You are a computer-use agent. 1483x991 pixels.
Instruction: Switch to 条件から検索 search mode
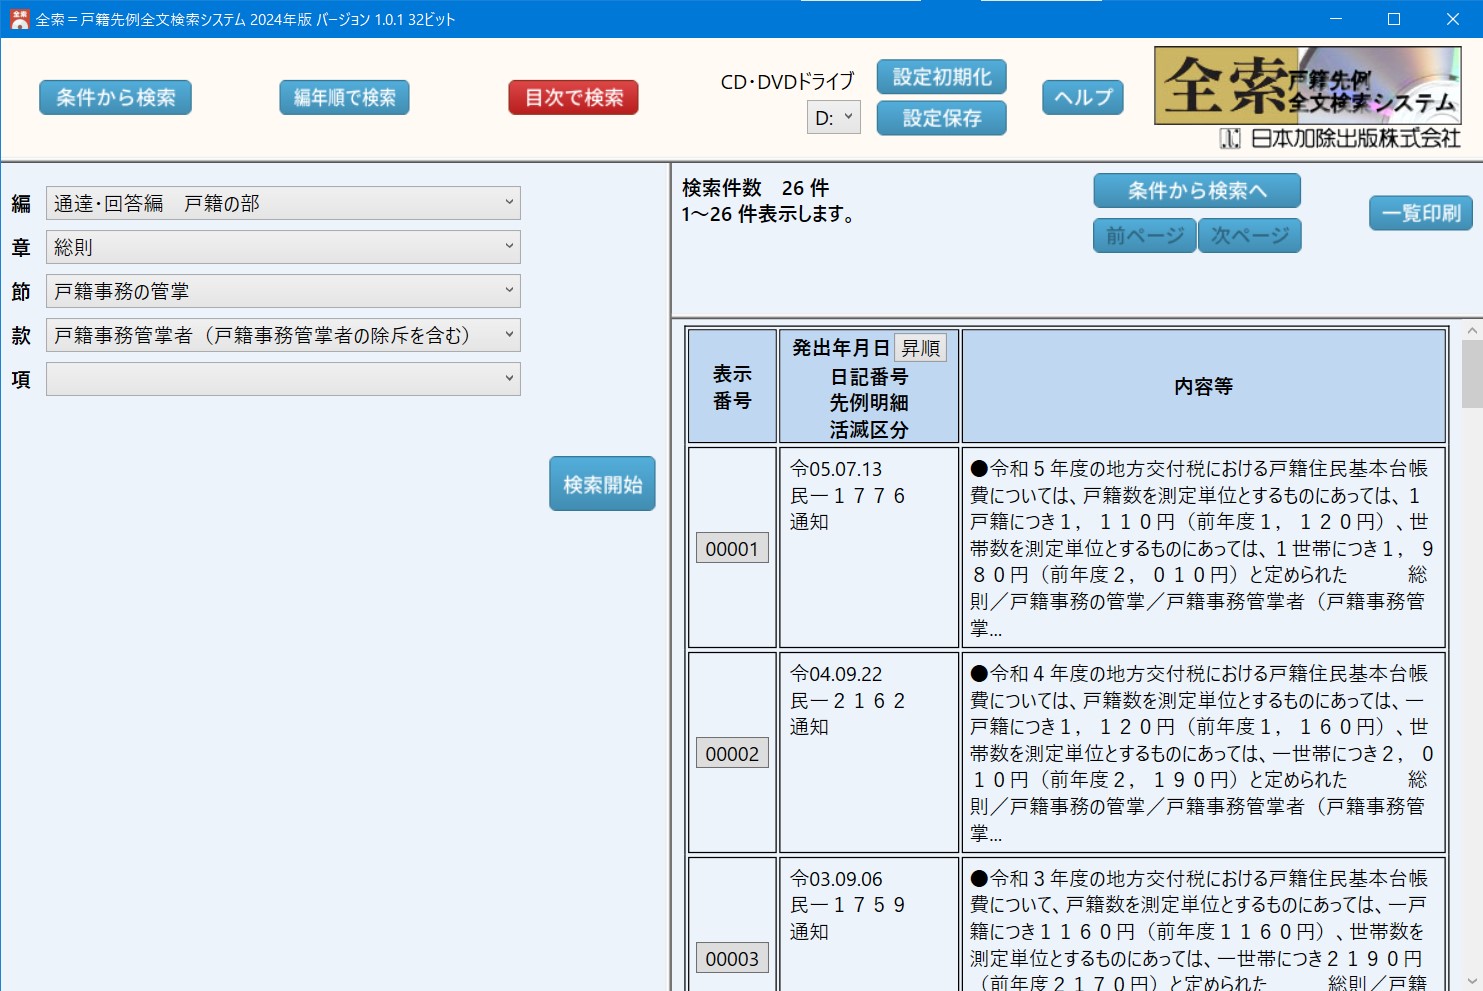pos(115,98)
